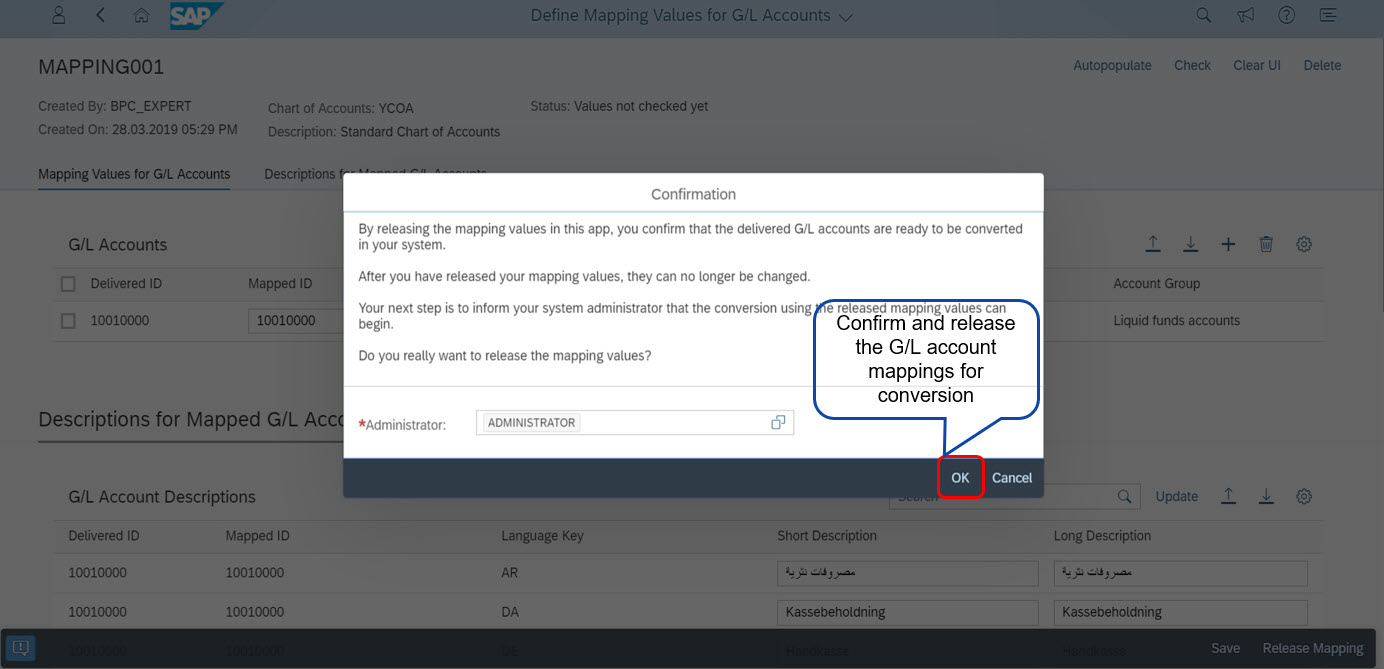Select the AR language key cell
Image resolution: width=1384 pixels, height=669 pixels.
coord(510,573)
